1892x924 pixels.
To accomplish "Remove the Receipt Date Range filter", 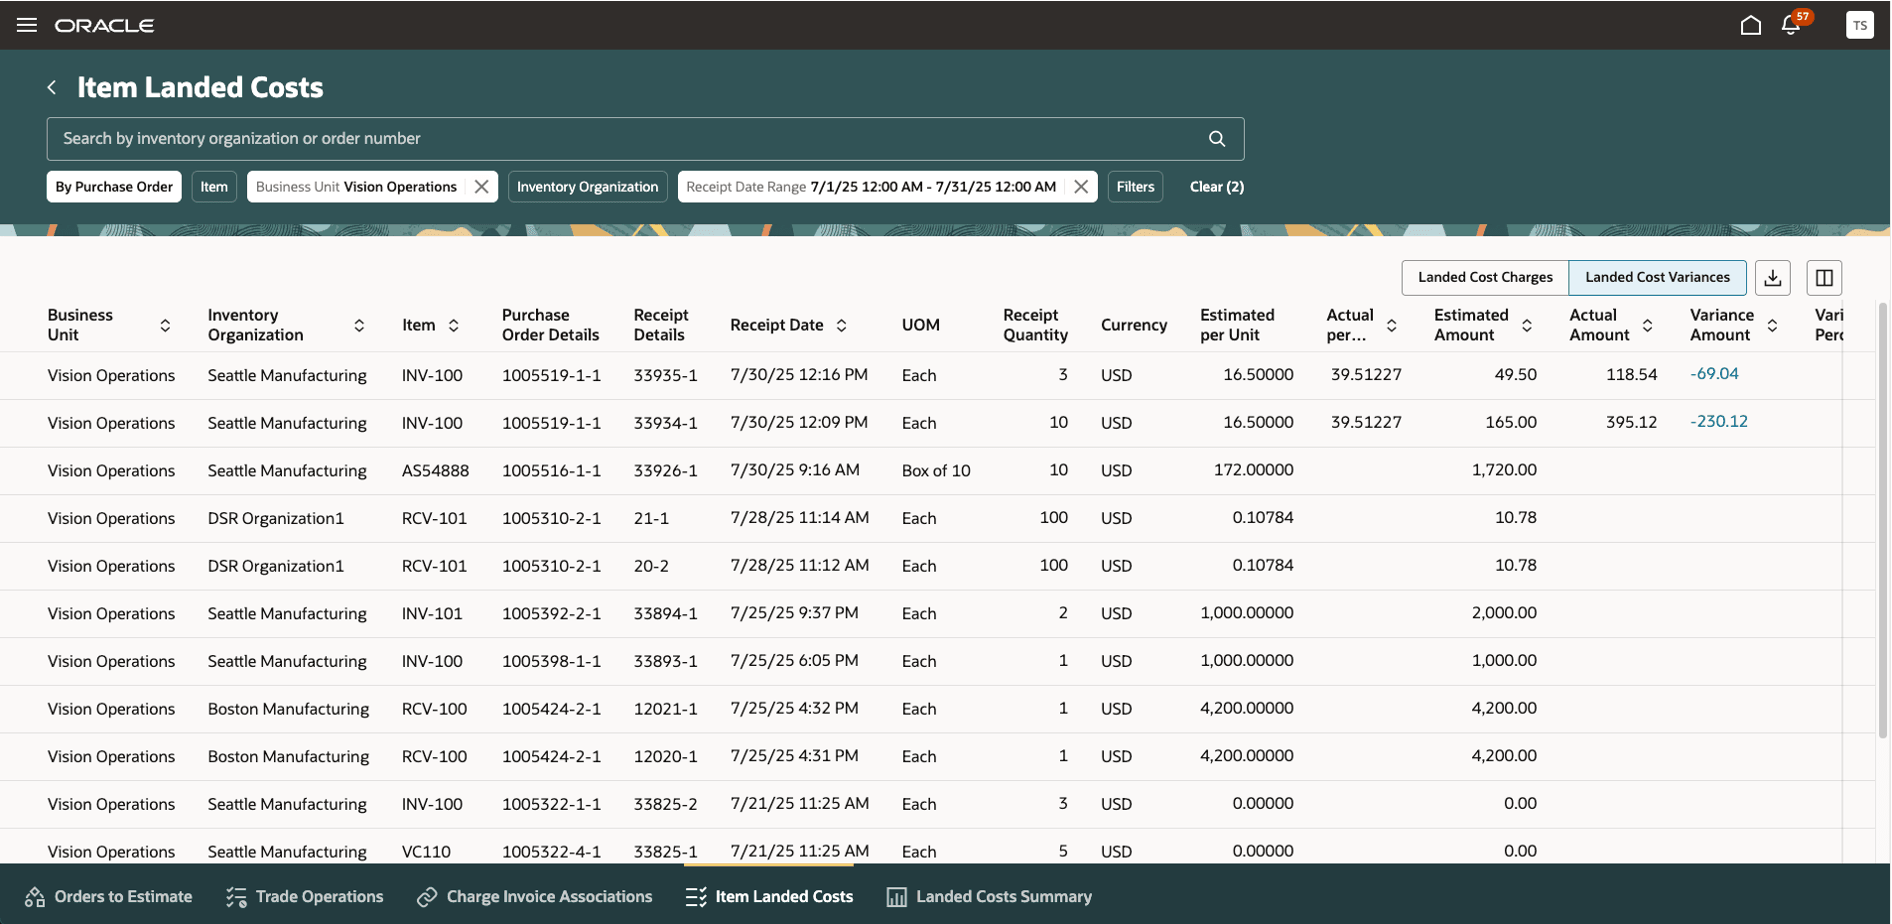I will click(1080, 187).
